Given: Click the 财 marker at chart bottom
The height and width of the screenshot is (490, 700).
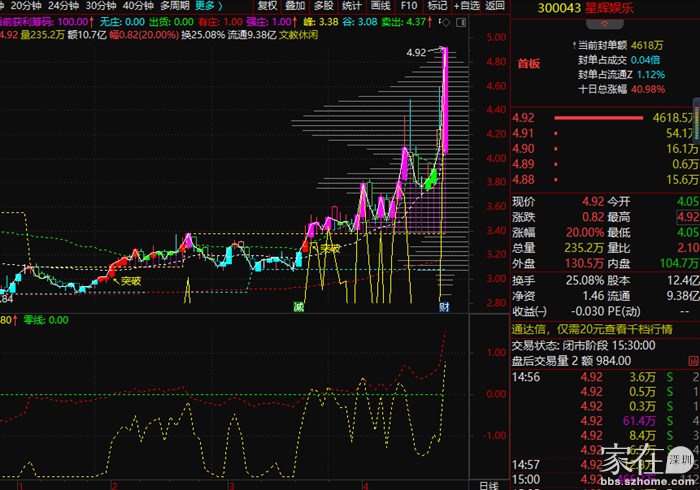Looking at the screenshot, I should [x=444, y=307].
